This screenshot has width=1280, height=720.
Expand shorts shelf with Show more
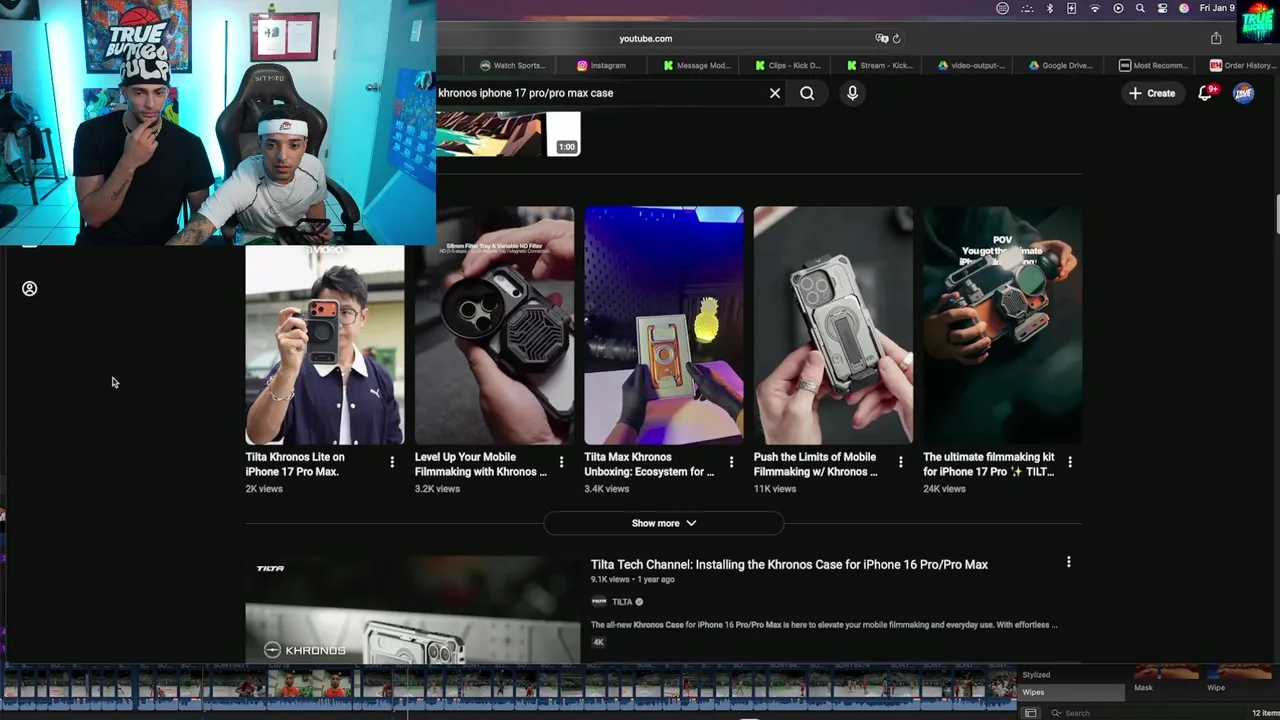point(664,523)
